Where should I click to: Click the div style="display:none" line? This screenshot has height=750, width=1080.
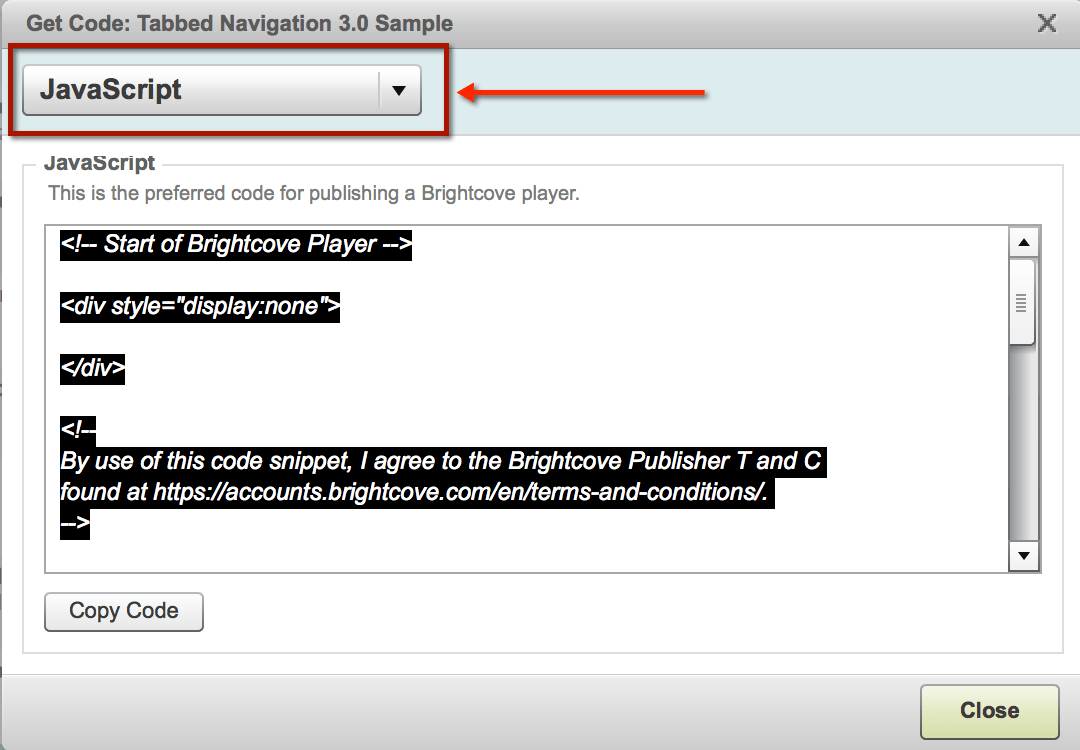click(200, 306)
